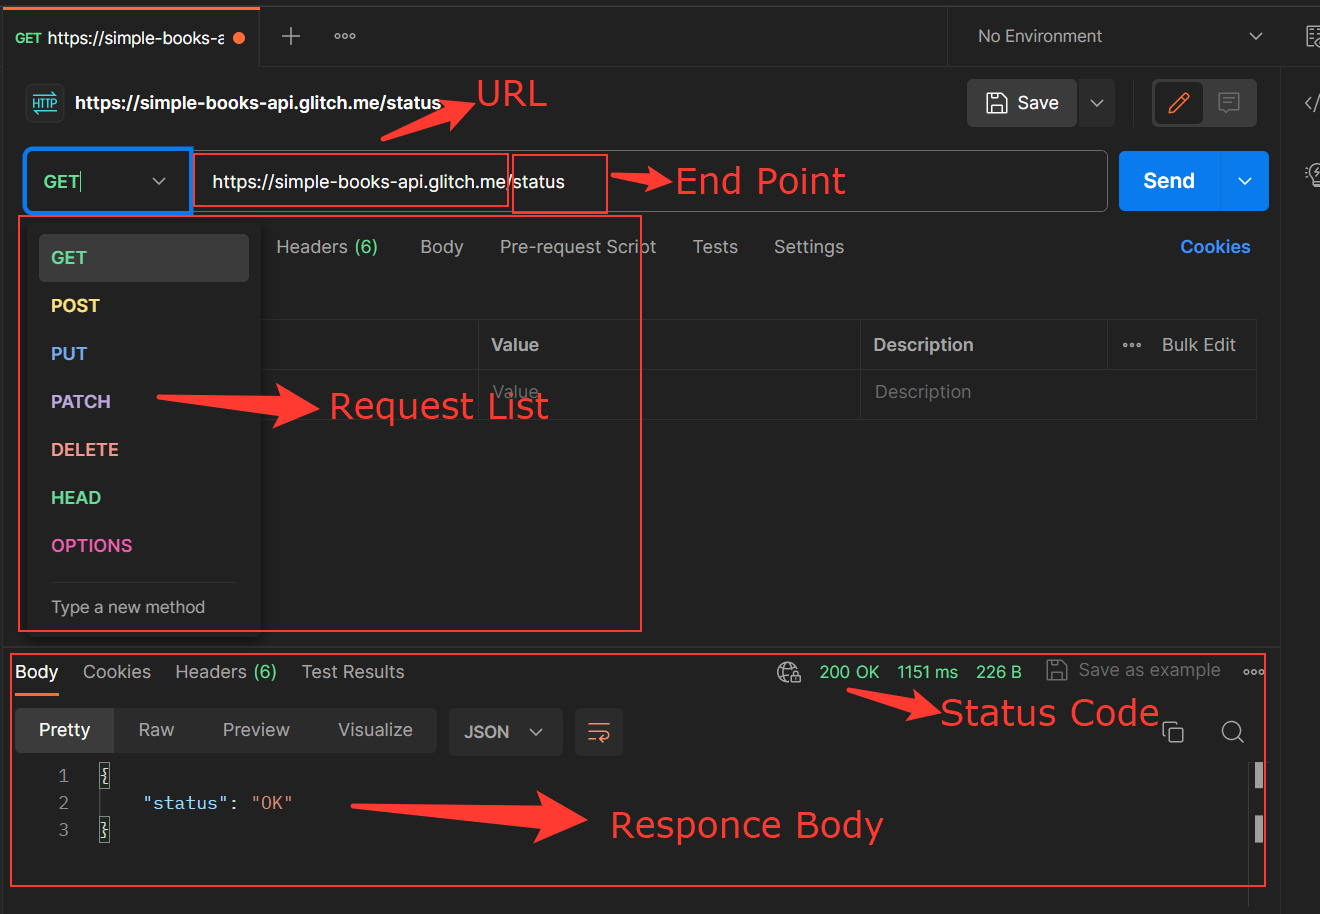The width and height of the screenshot is (1320, 914).
Task: Click the param Description input cell
Action: point(1058,393)
